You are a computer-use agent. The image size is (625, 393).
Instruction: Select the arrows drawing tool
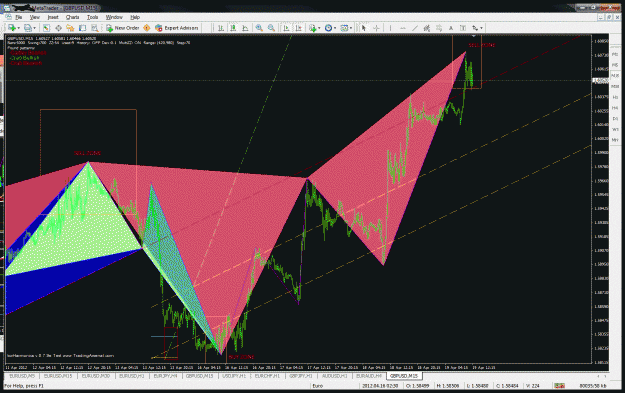coord(475,28)
